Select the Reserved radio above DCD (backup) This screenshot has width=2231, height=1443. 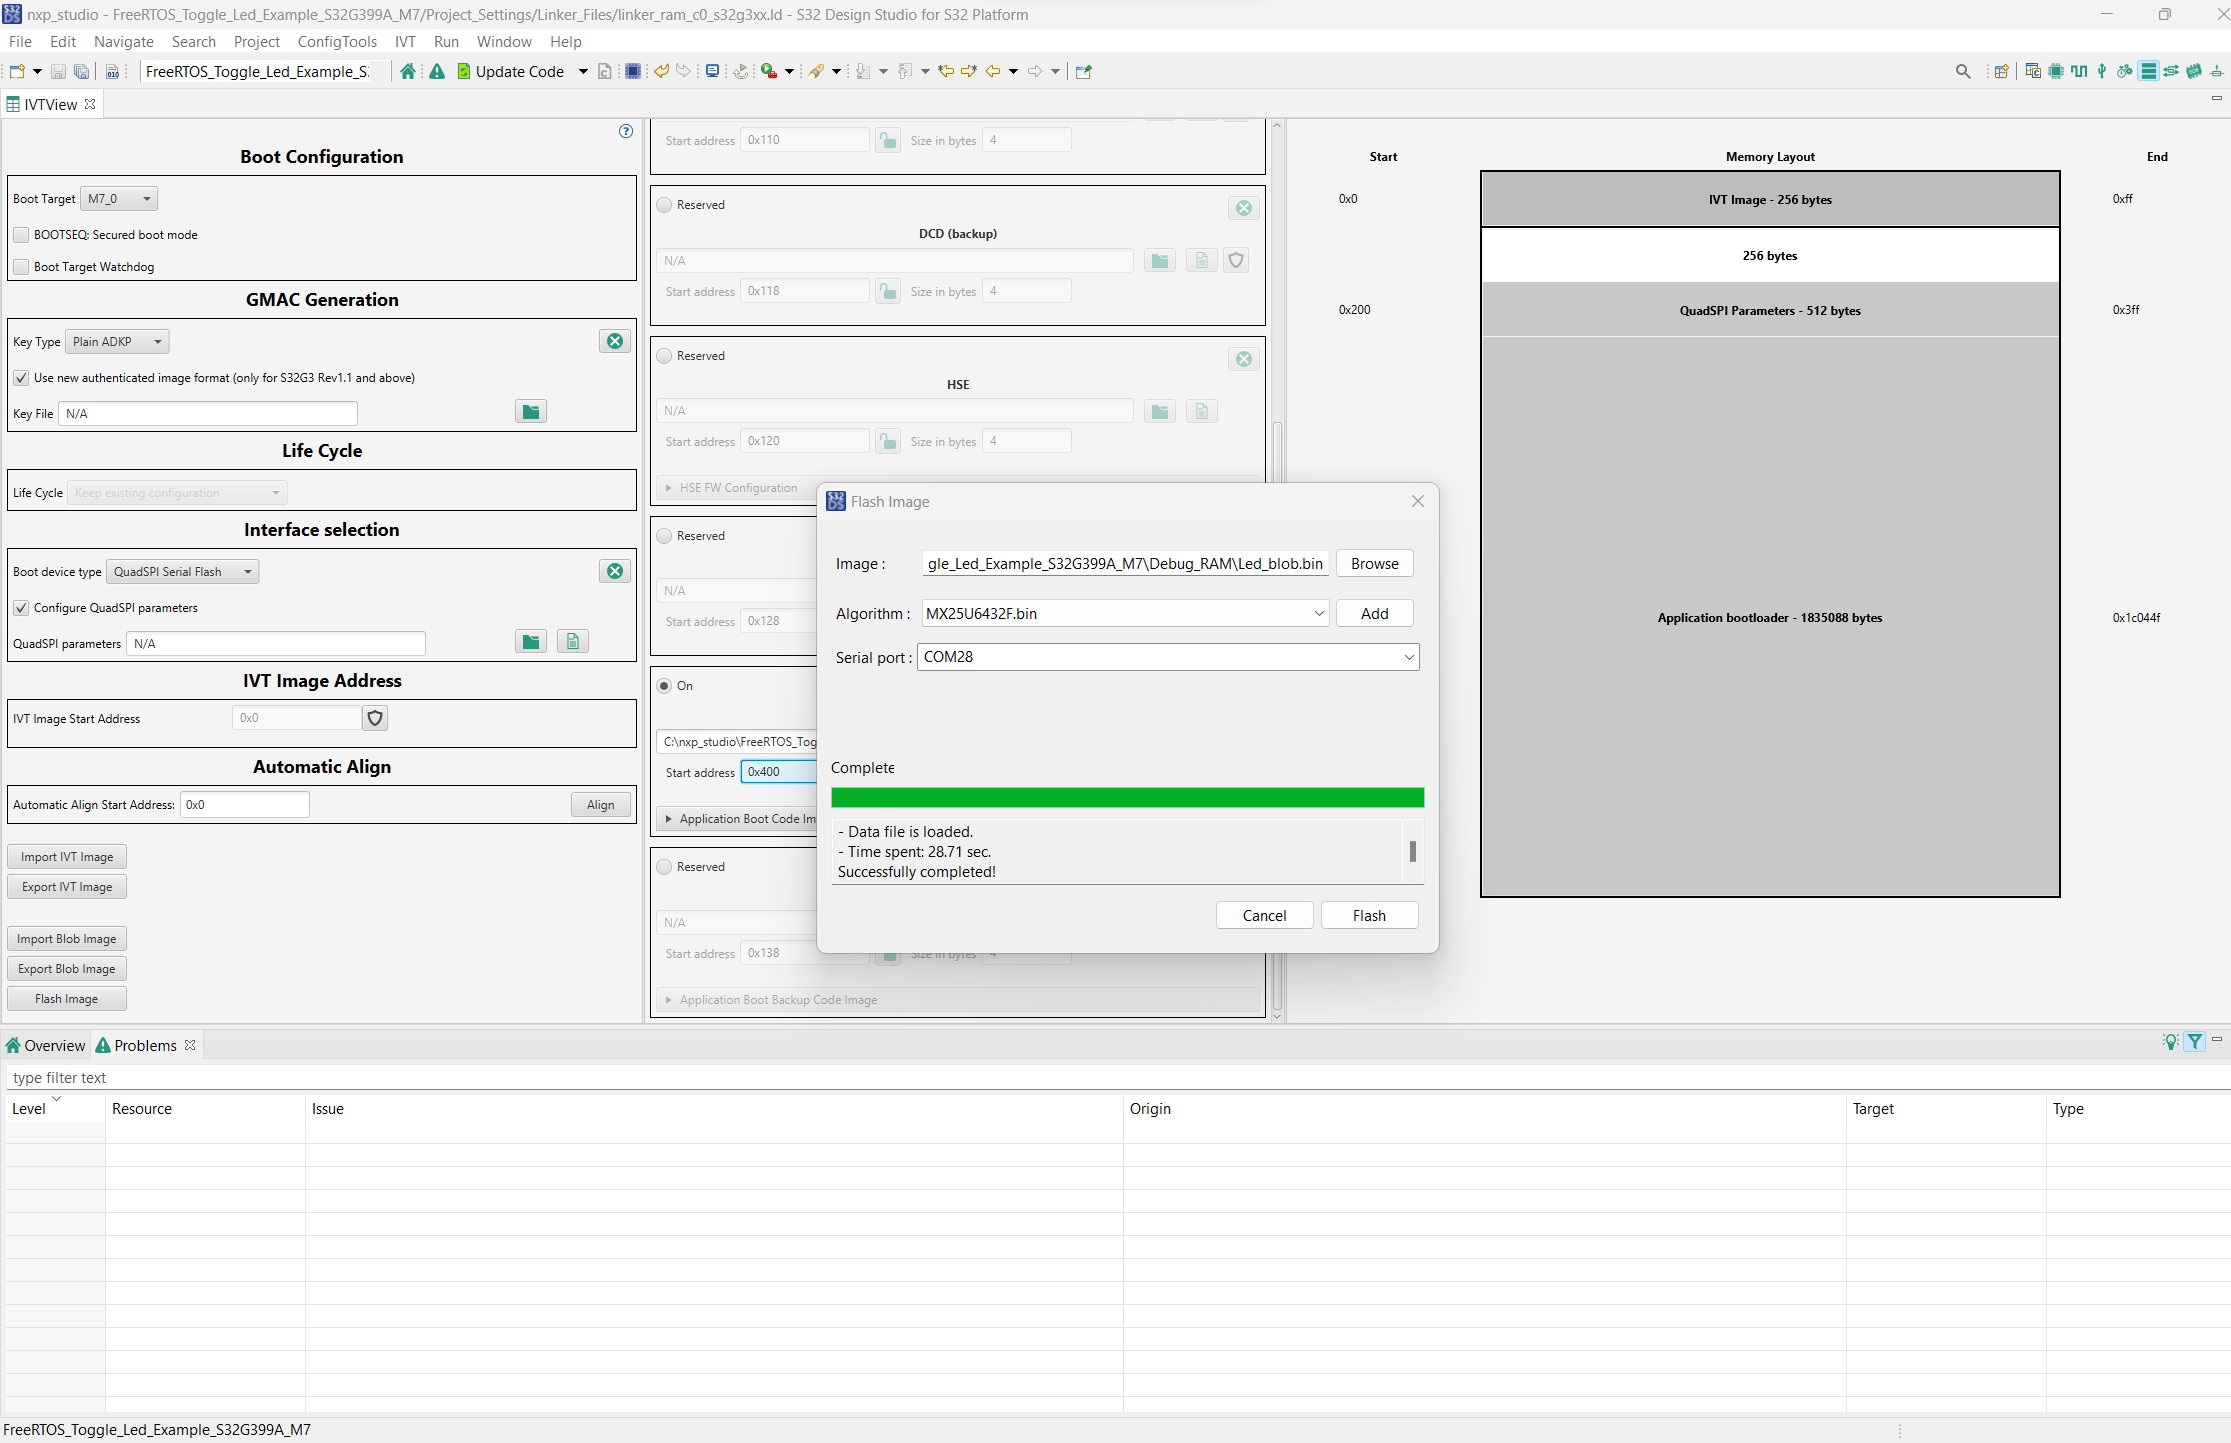click(664, 205)
